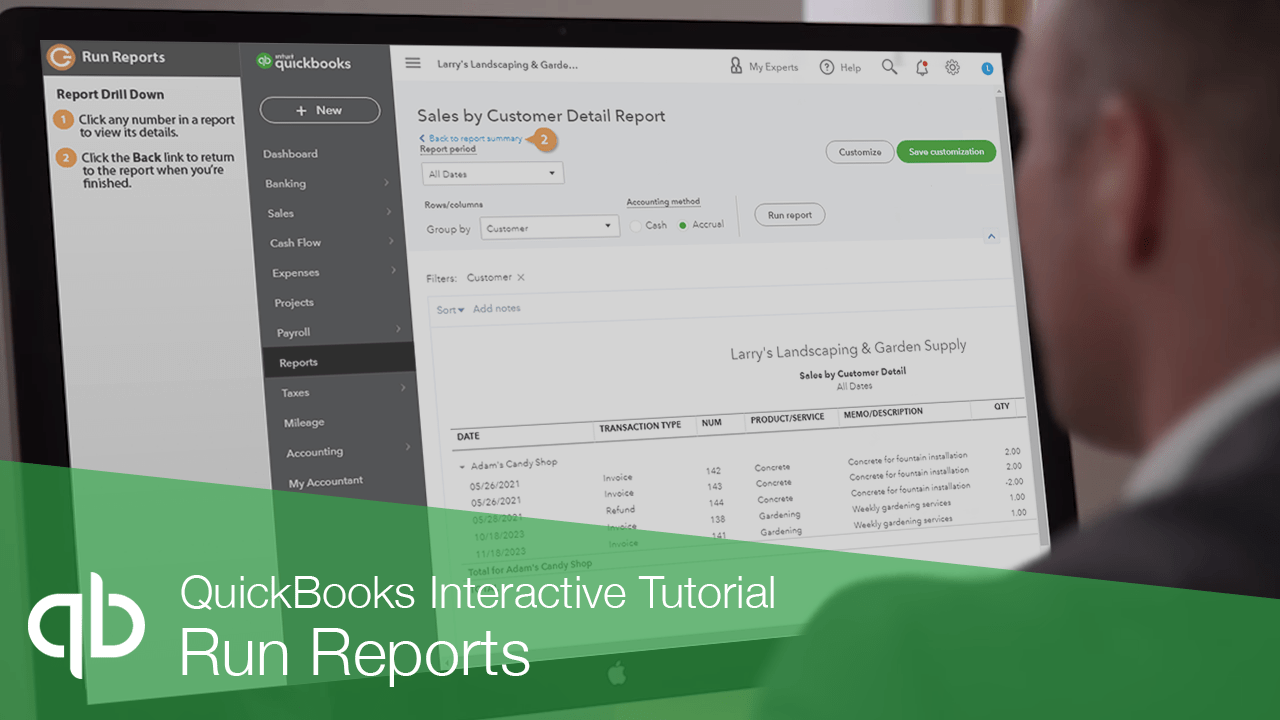The image size is (1280, 720).
Task: Click invoice number 143
Action: click(714, 486)
